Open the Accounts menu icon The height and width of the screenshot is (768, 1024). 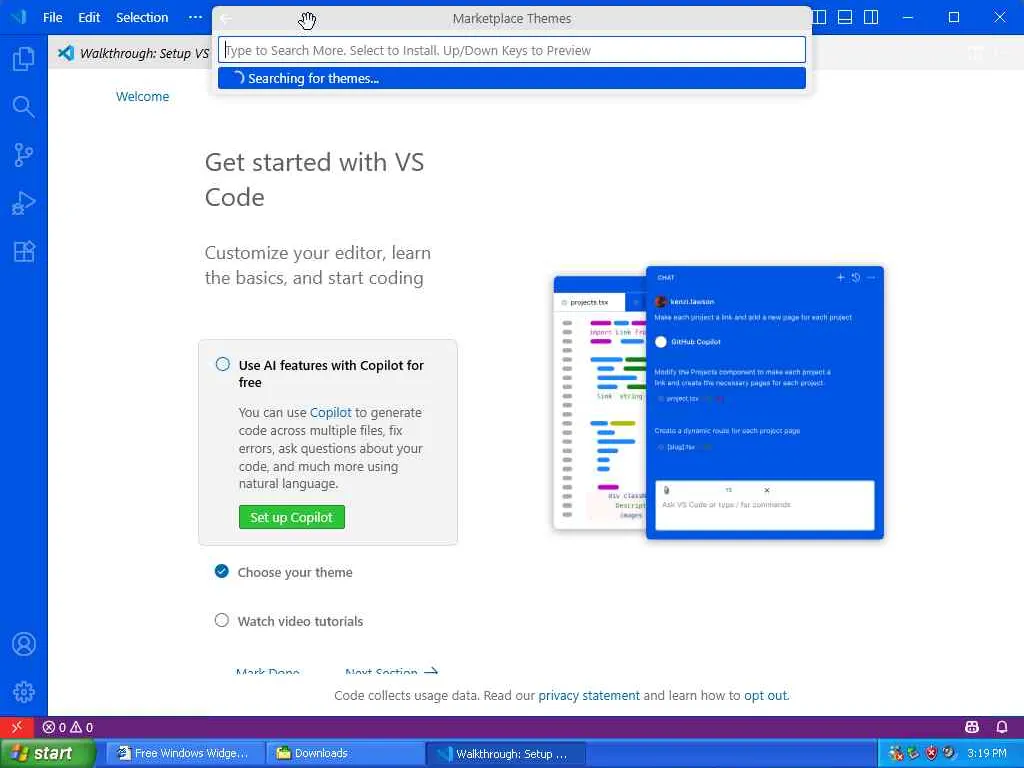tap(24, 644)
